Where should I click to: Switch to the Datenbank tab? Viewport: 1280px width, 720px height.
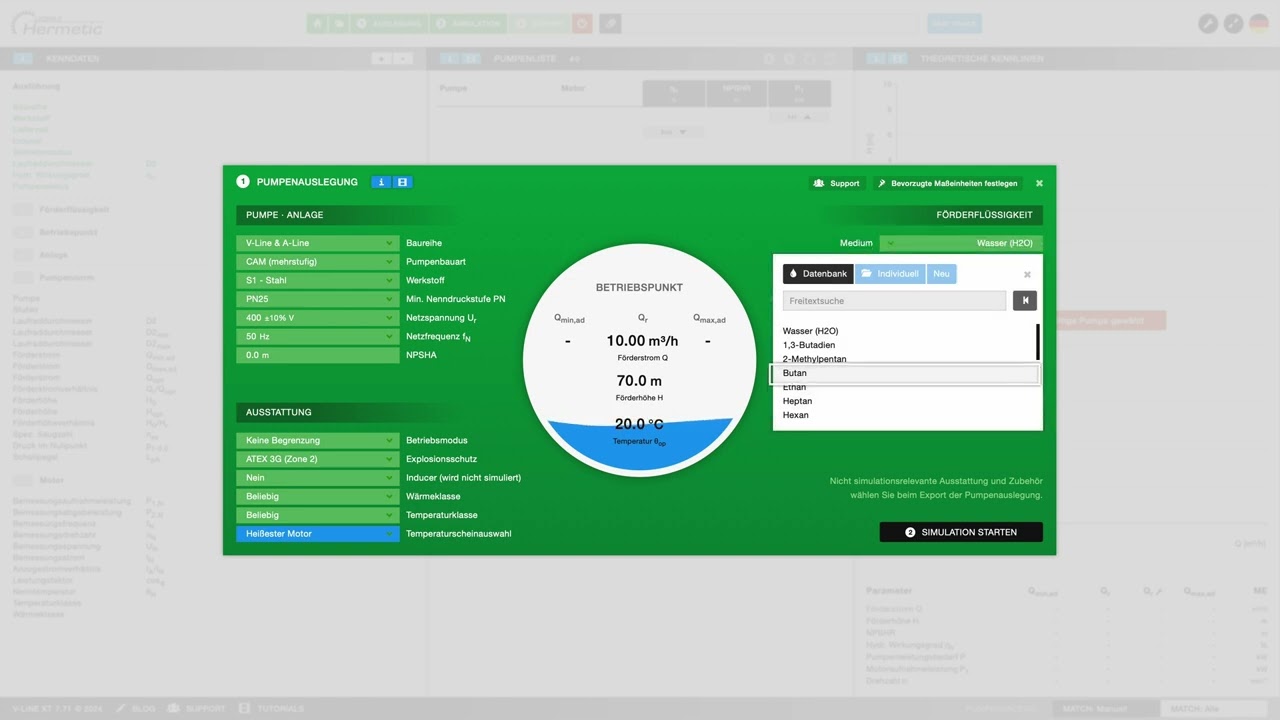point(818,273)
